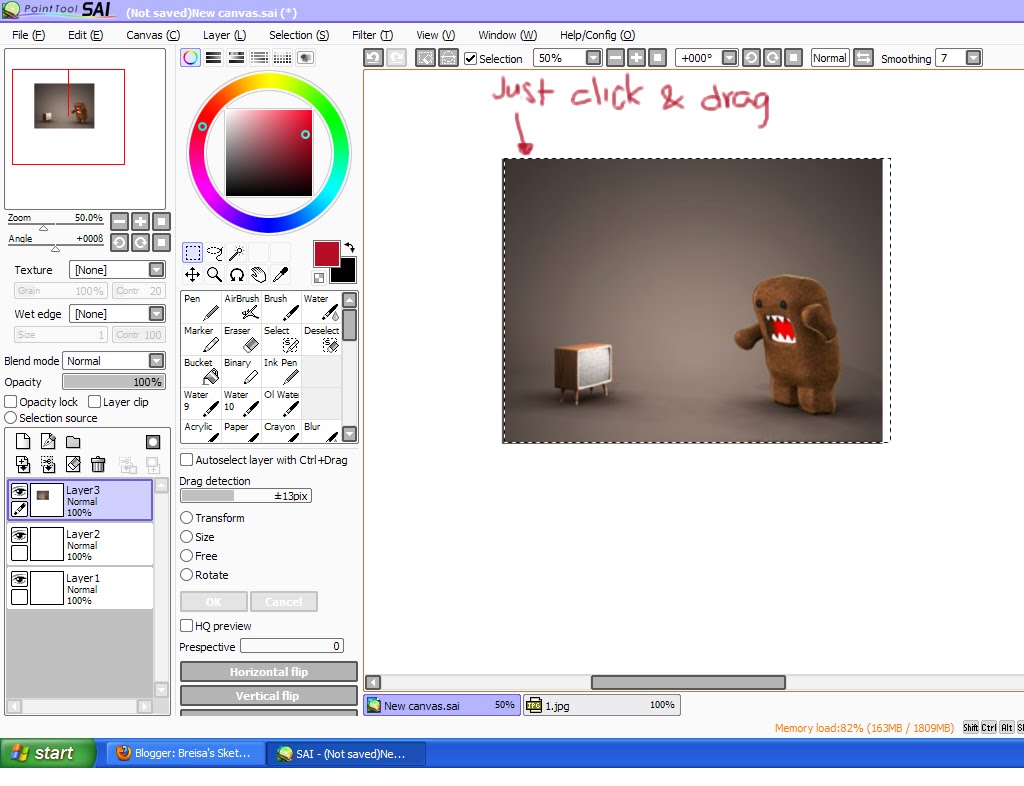Show the RGB slider panel
1024x786 pixels.
pyautogui.click(x=213, y=57)
